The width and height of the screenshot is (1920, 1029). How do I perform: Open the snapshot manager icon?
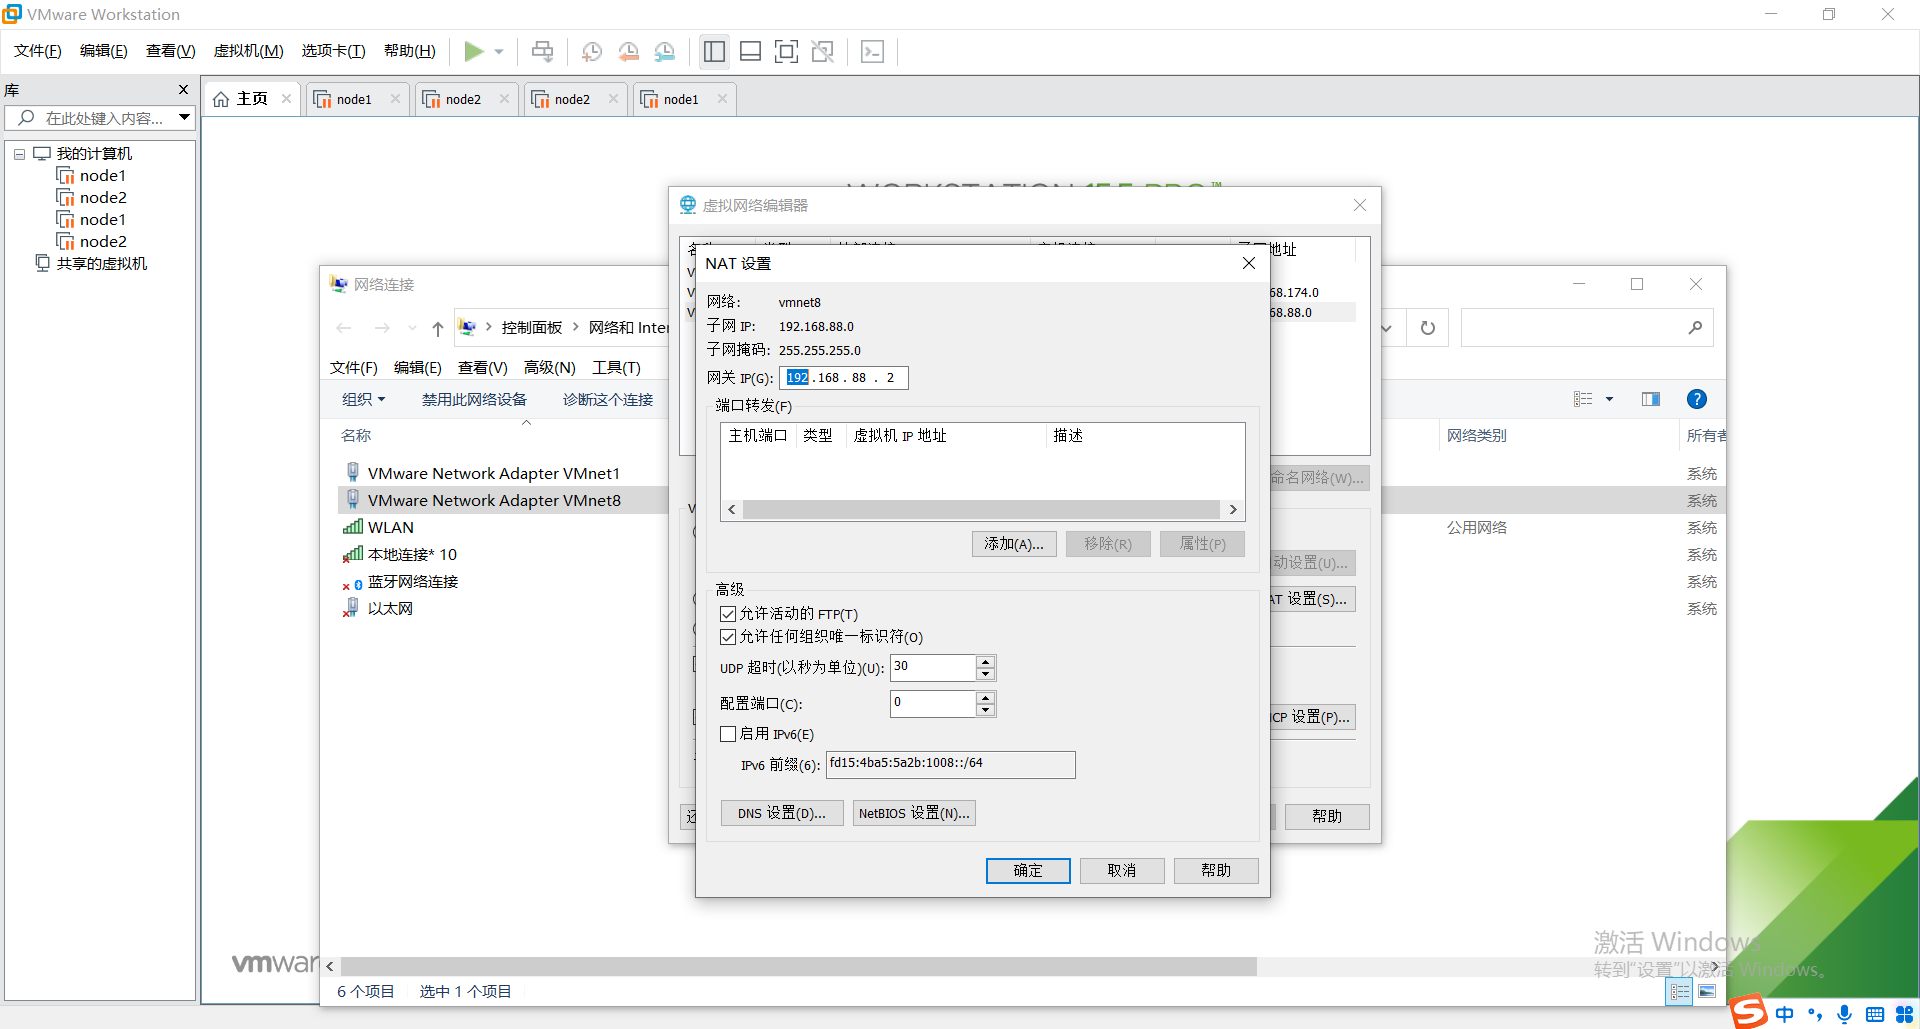(665, 51)
